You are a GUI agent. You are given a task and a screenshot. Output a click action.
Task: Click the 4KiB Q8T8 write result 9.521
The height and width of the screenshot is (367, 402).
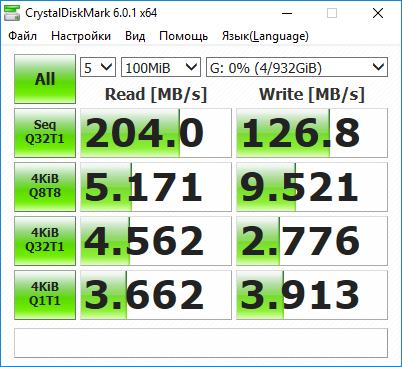pos(312,187)
